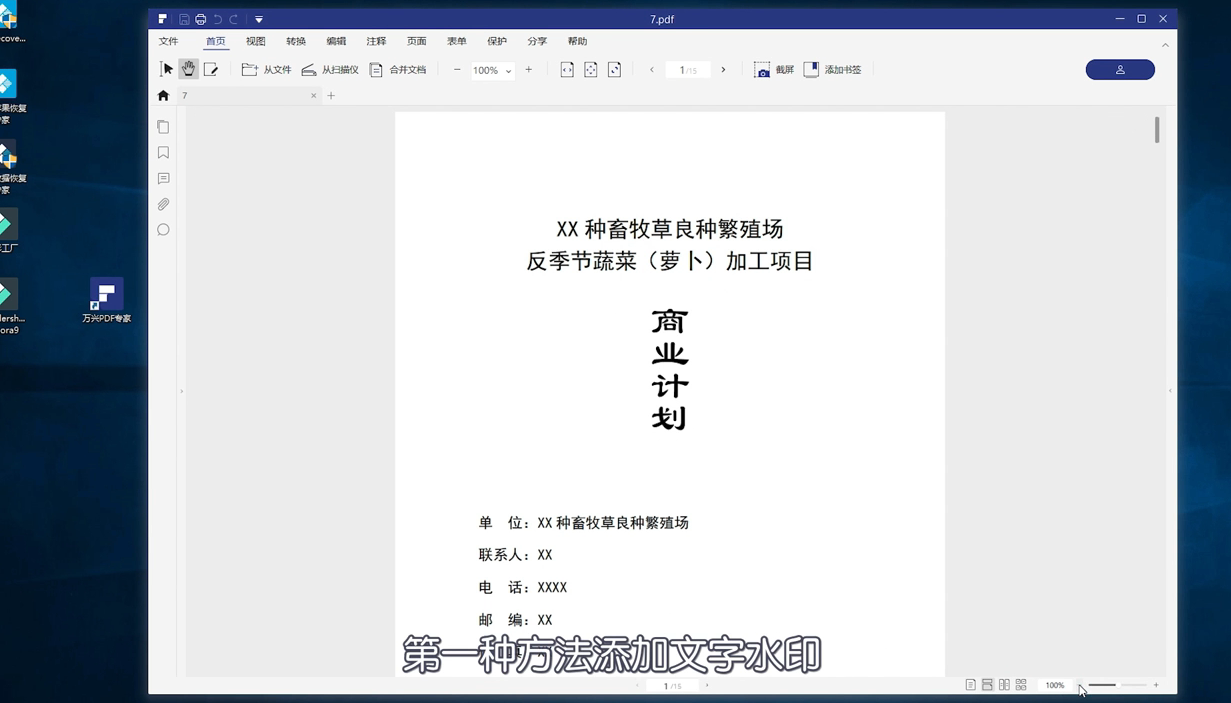Add a bookmark with 添加书签
Screen dimensions: 1231x703
(x=832, y=70)
